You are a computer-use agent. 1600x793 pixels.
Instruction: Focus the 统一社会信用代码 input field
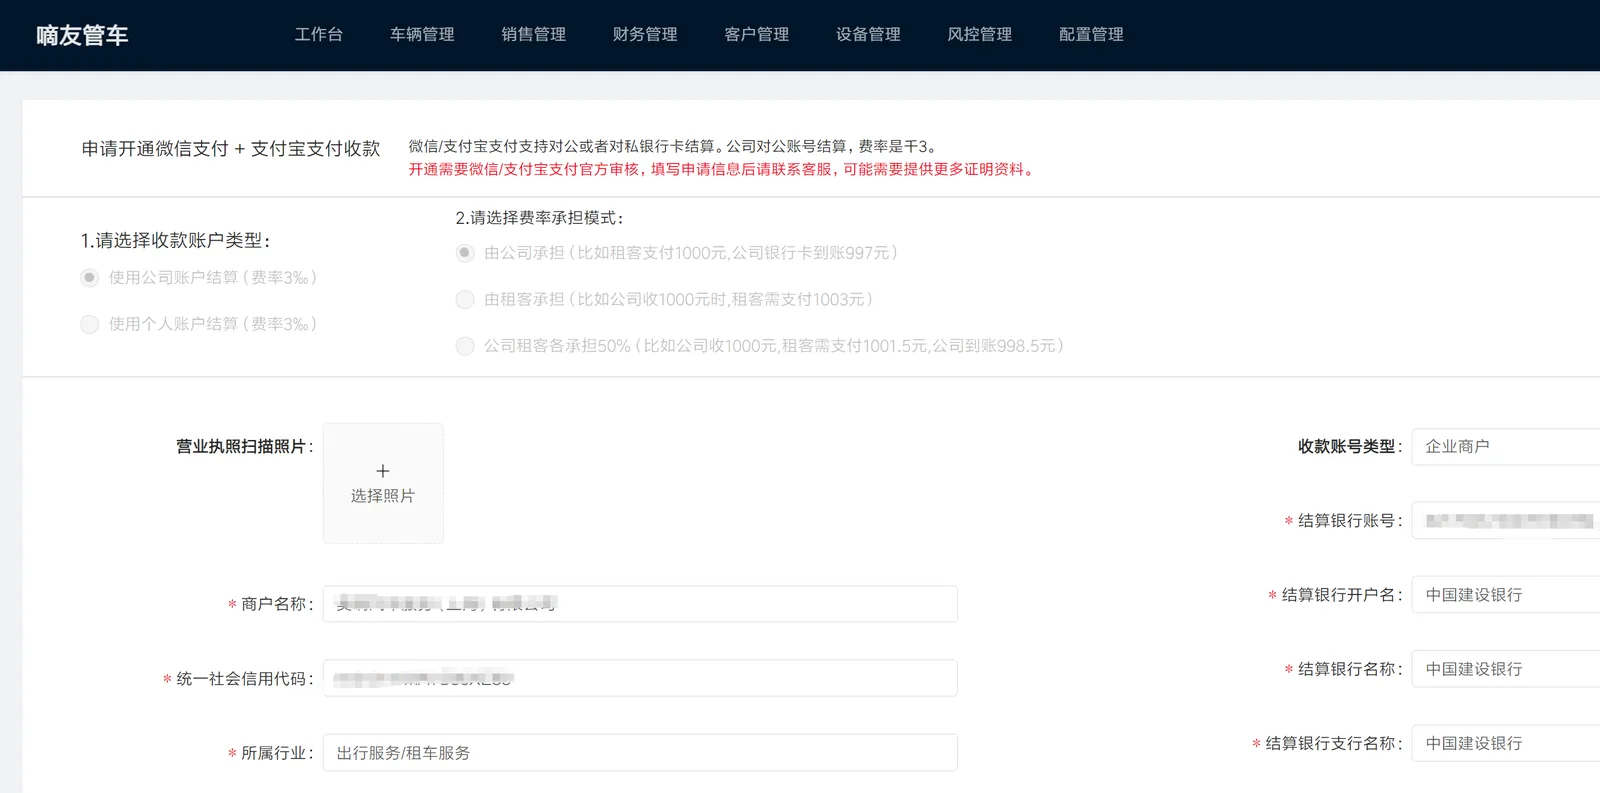pos(640,678)
